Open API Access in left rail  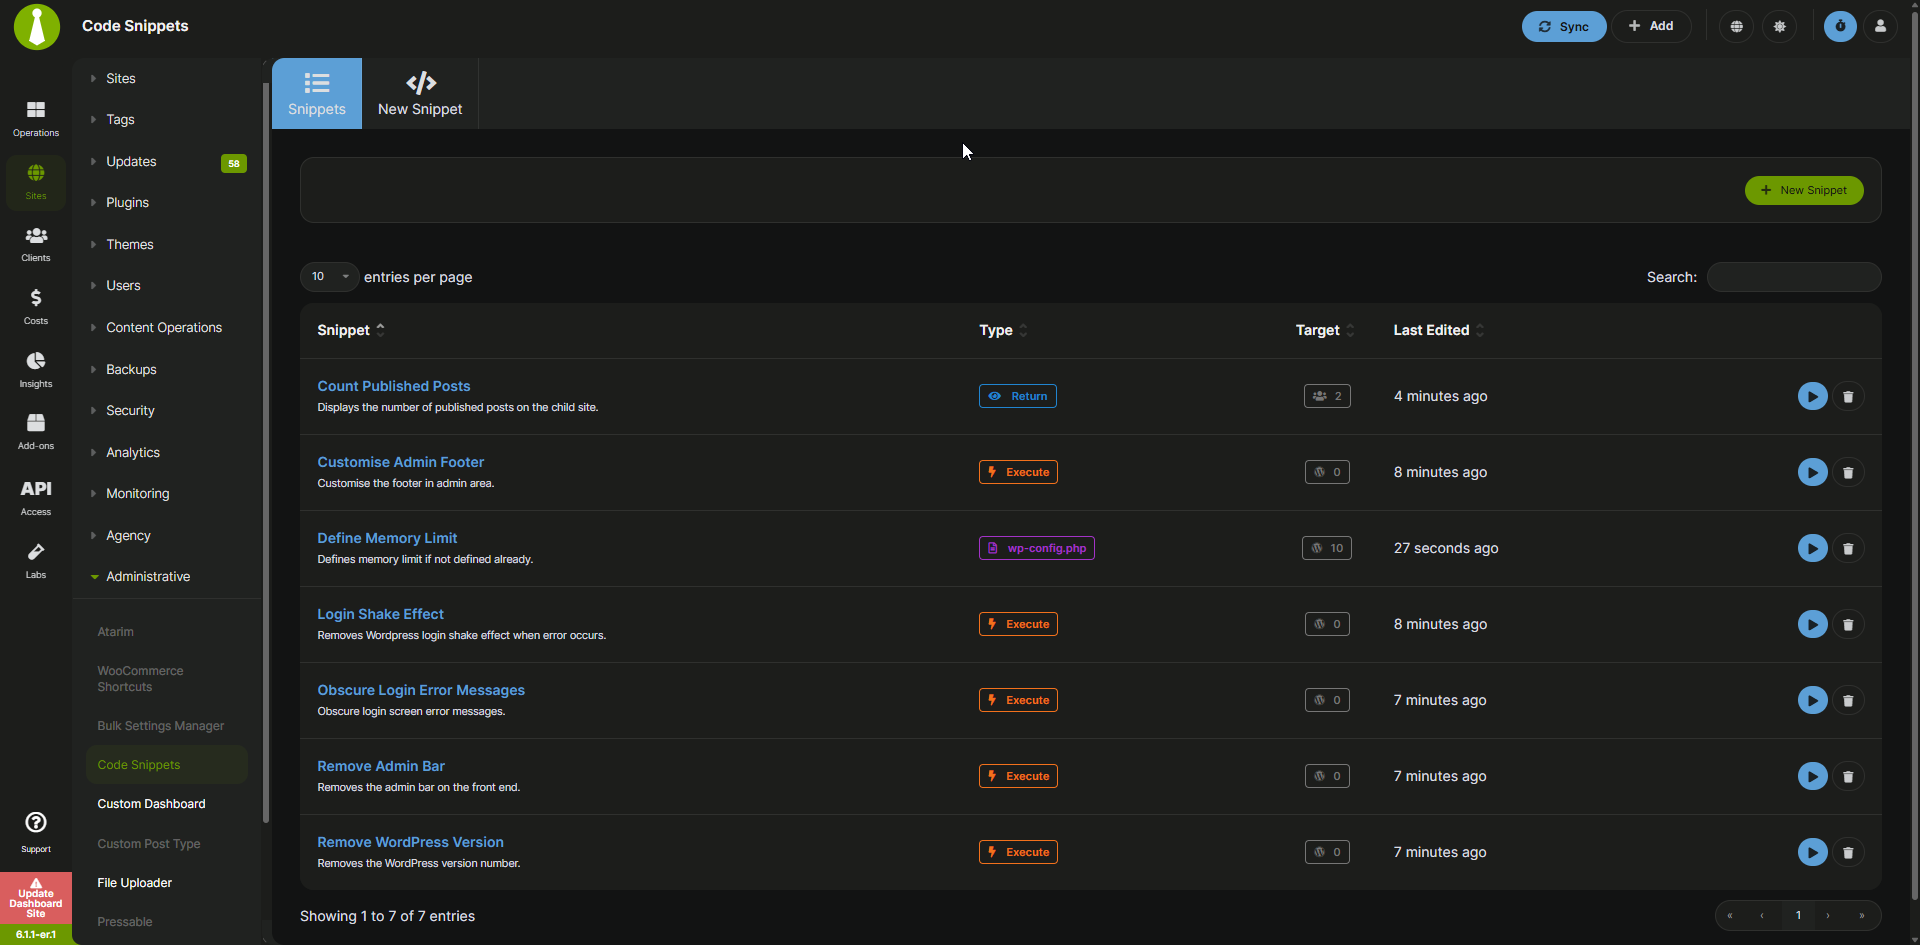36,497
